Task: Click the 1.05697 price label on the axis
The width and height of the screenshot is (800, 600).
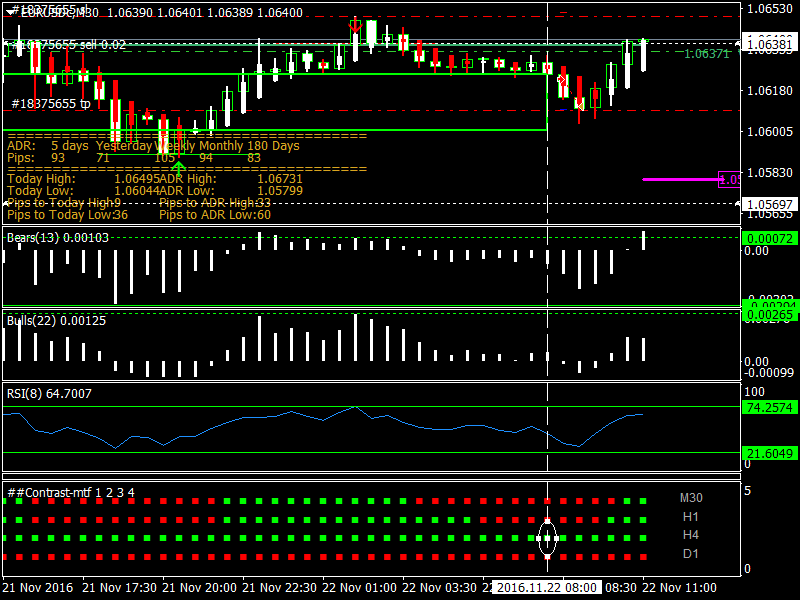Action: [769, 205]
